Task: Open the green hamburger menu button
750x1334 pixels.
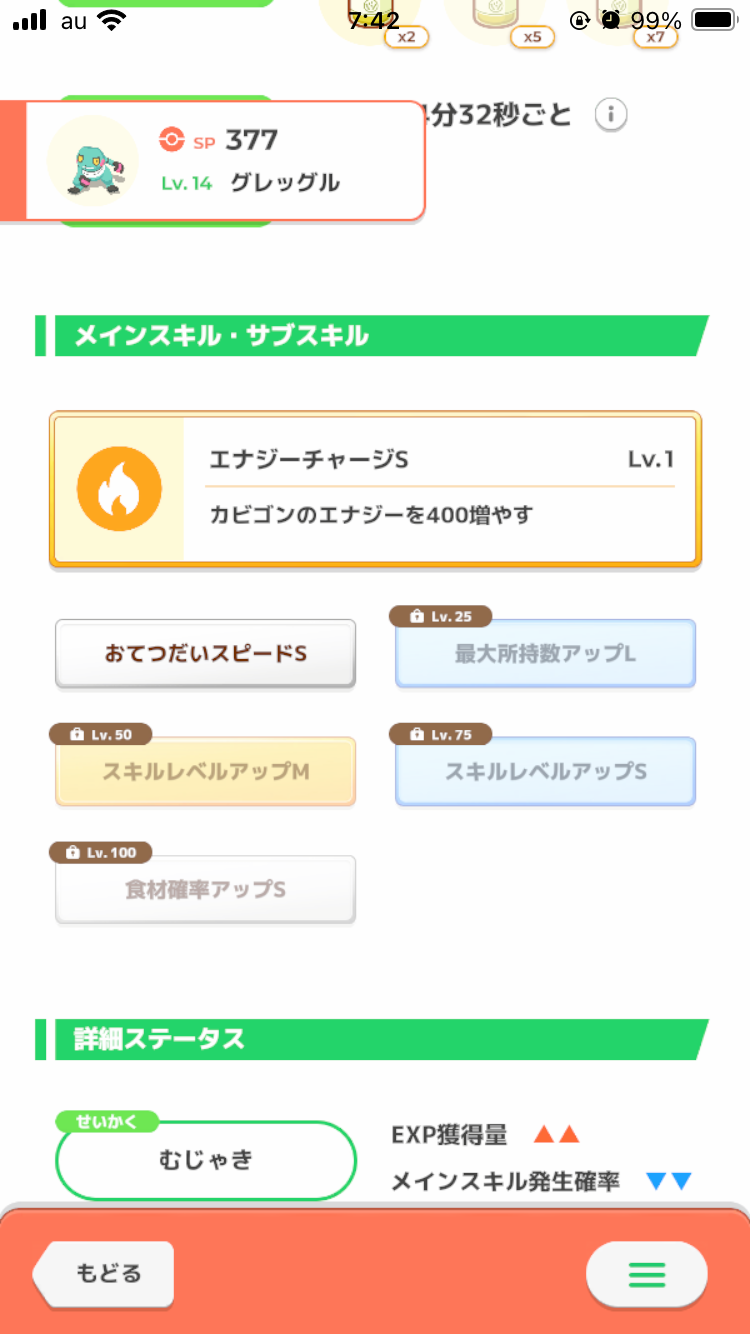Action: (646, 1274)
